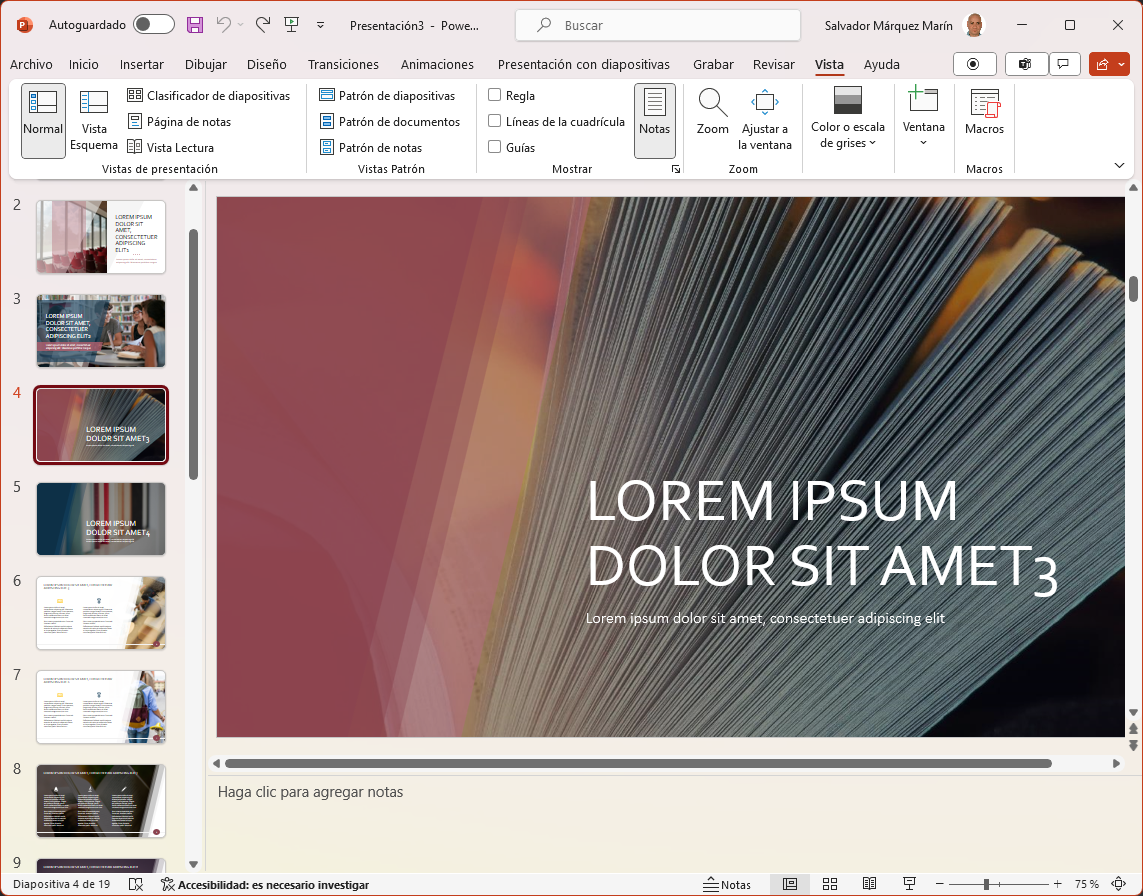This screenshot has height=896, width=1143.
Task: Select slide 7 thumbnail
Action: pyautogui.click(x=101, y=706)
